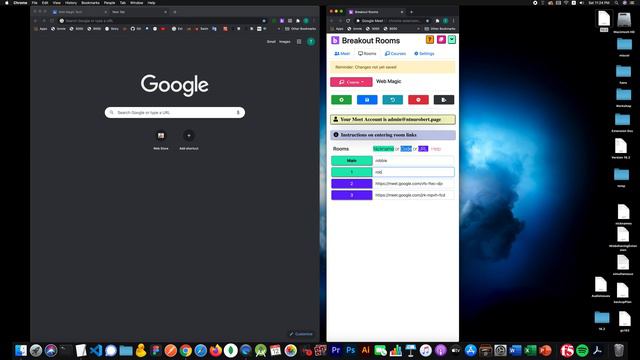Click the Google account avatar
640x360 pixels.
[311, 42]
